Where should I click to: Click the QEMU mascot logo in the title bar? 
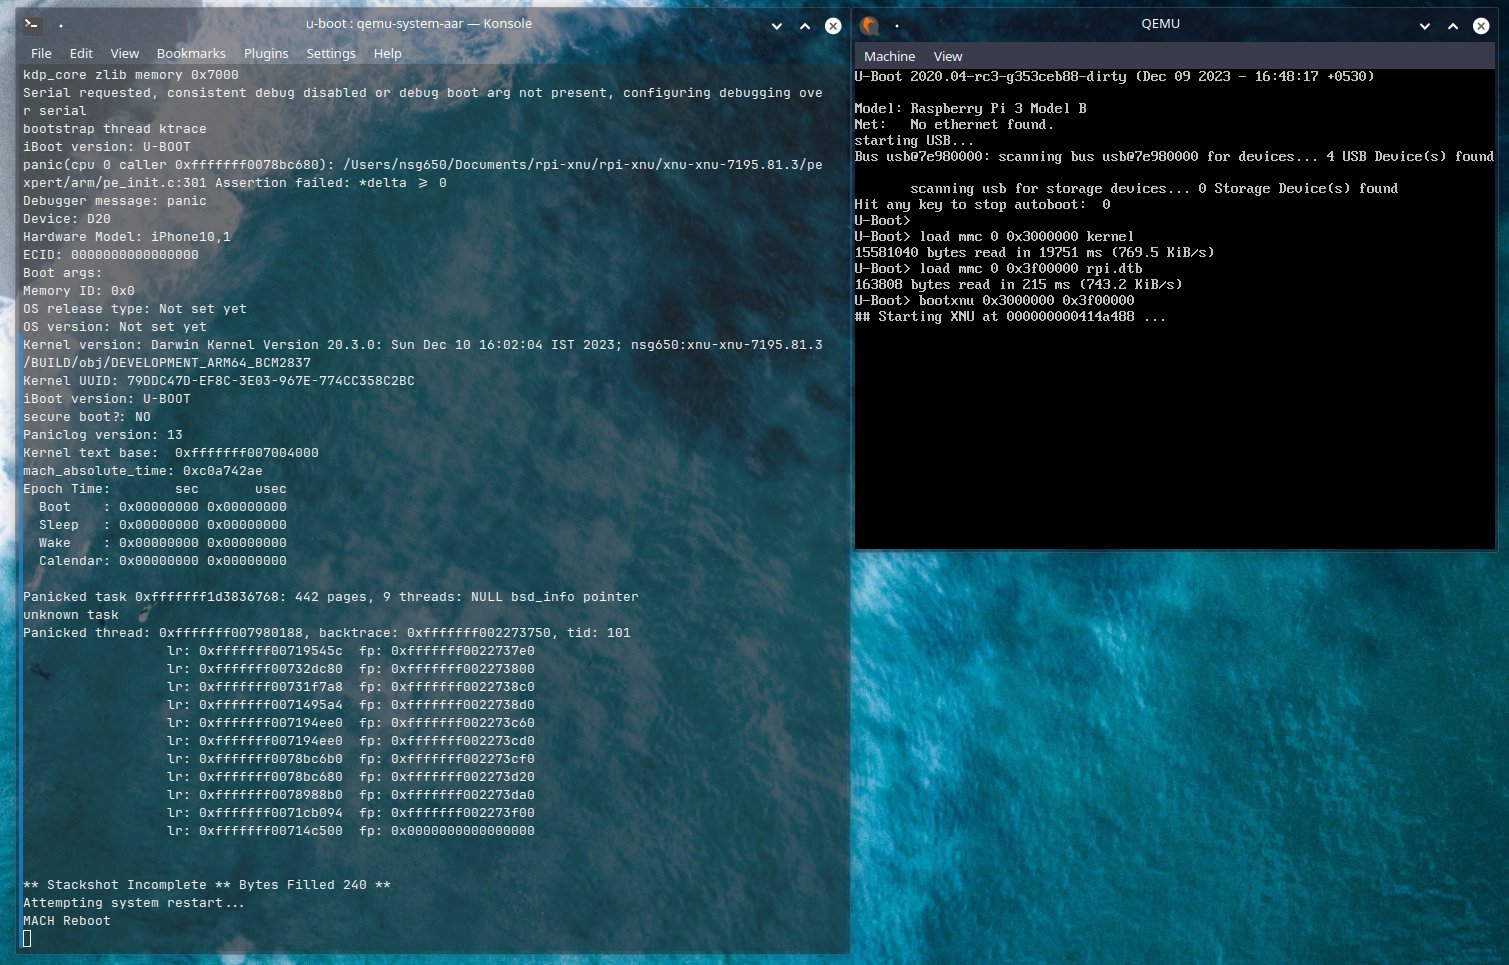coord(869,24)
